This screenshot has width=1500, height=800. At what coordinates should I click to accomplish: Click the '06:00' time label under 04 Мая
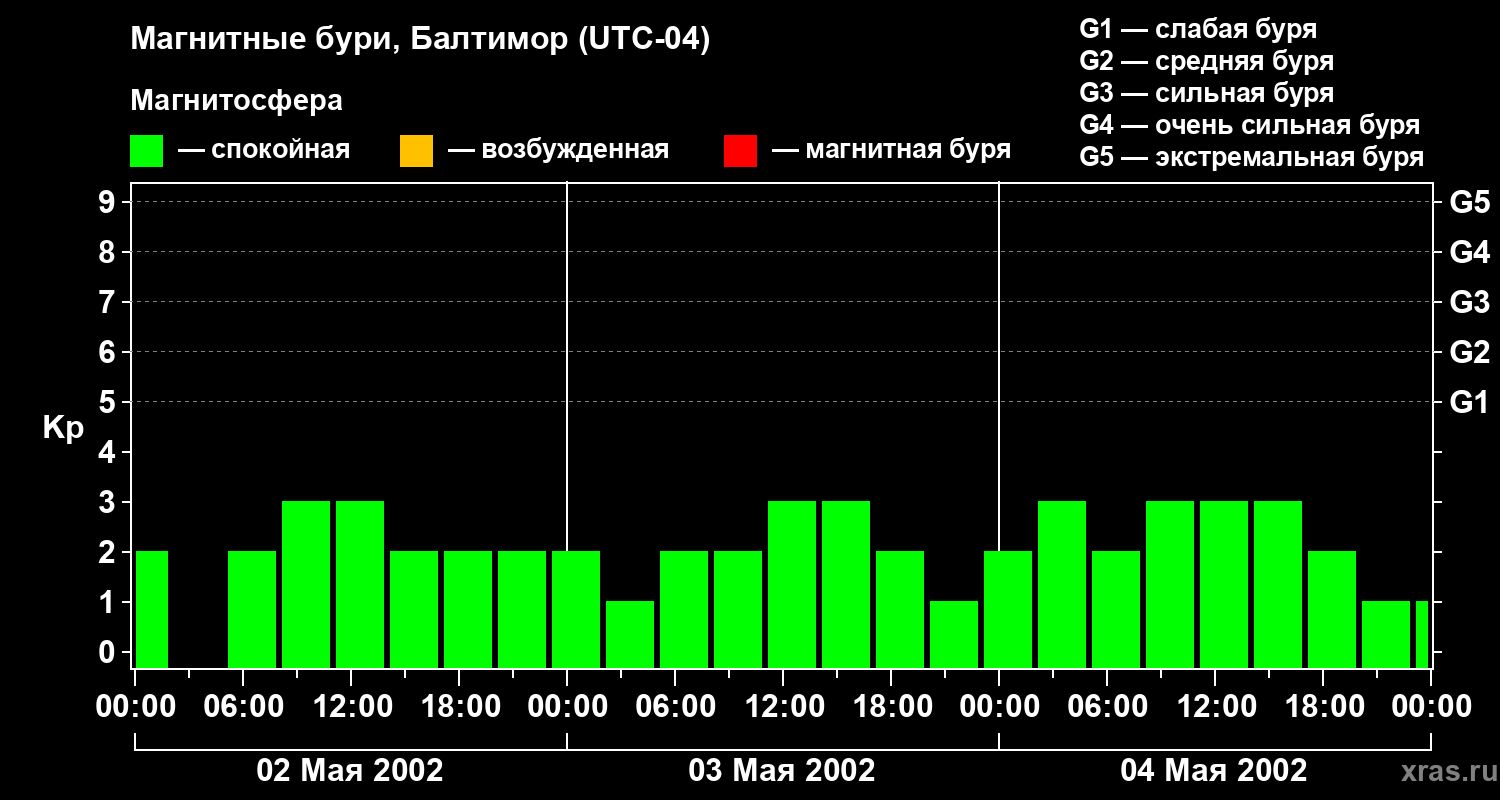click(x=1107, y=707)
